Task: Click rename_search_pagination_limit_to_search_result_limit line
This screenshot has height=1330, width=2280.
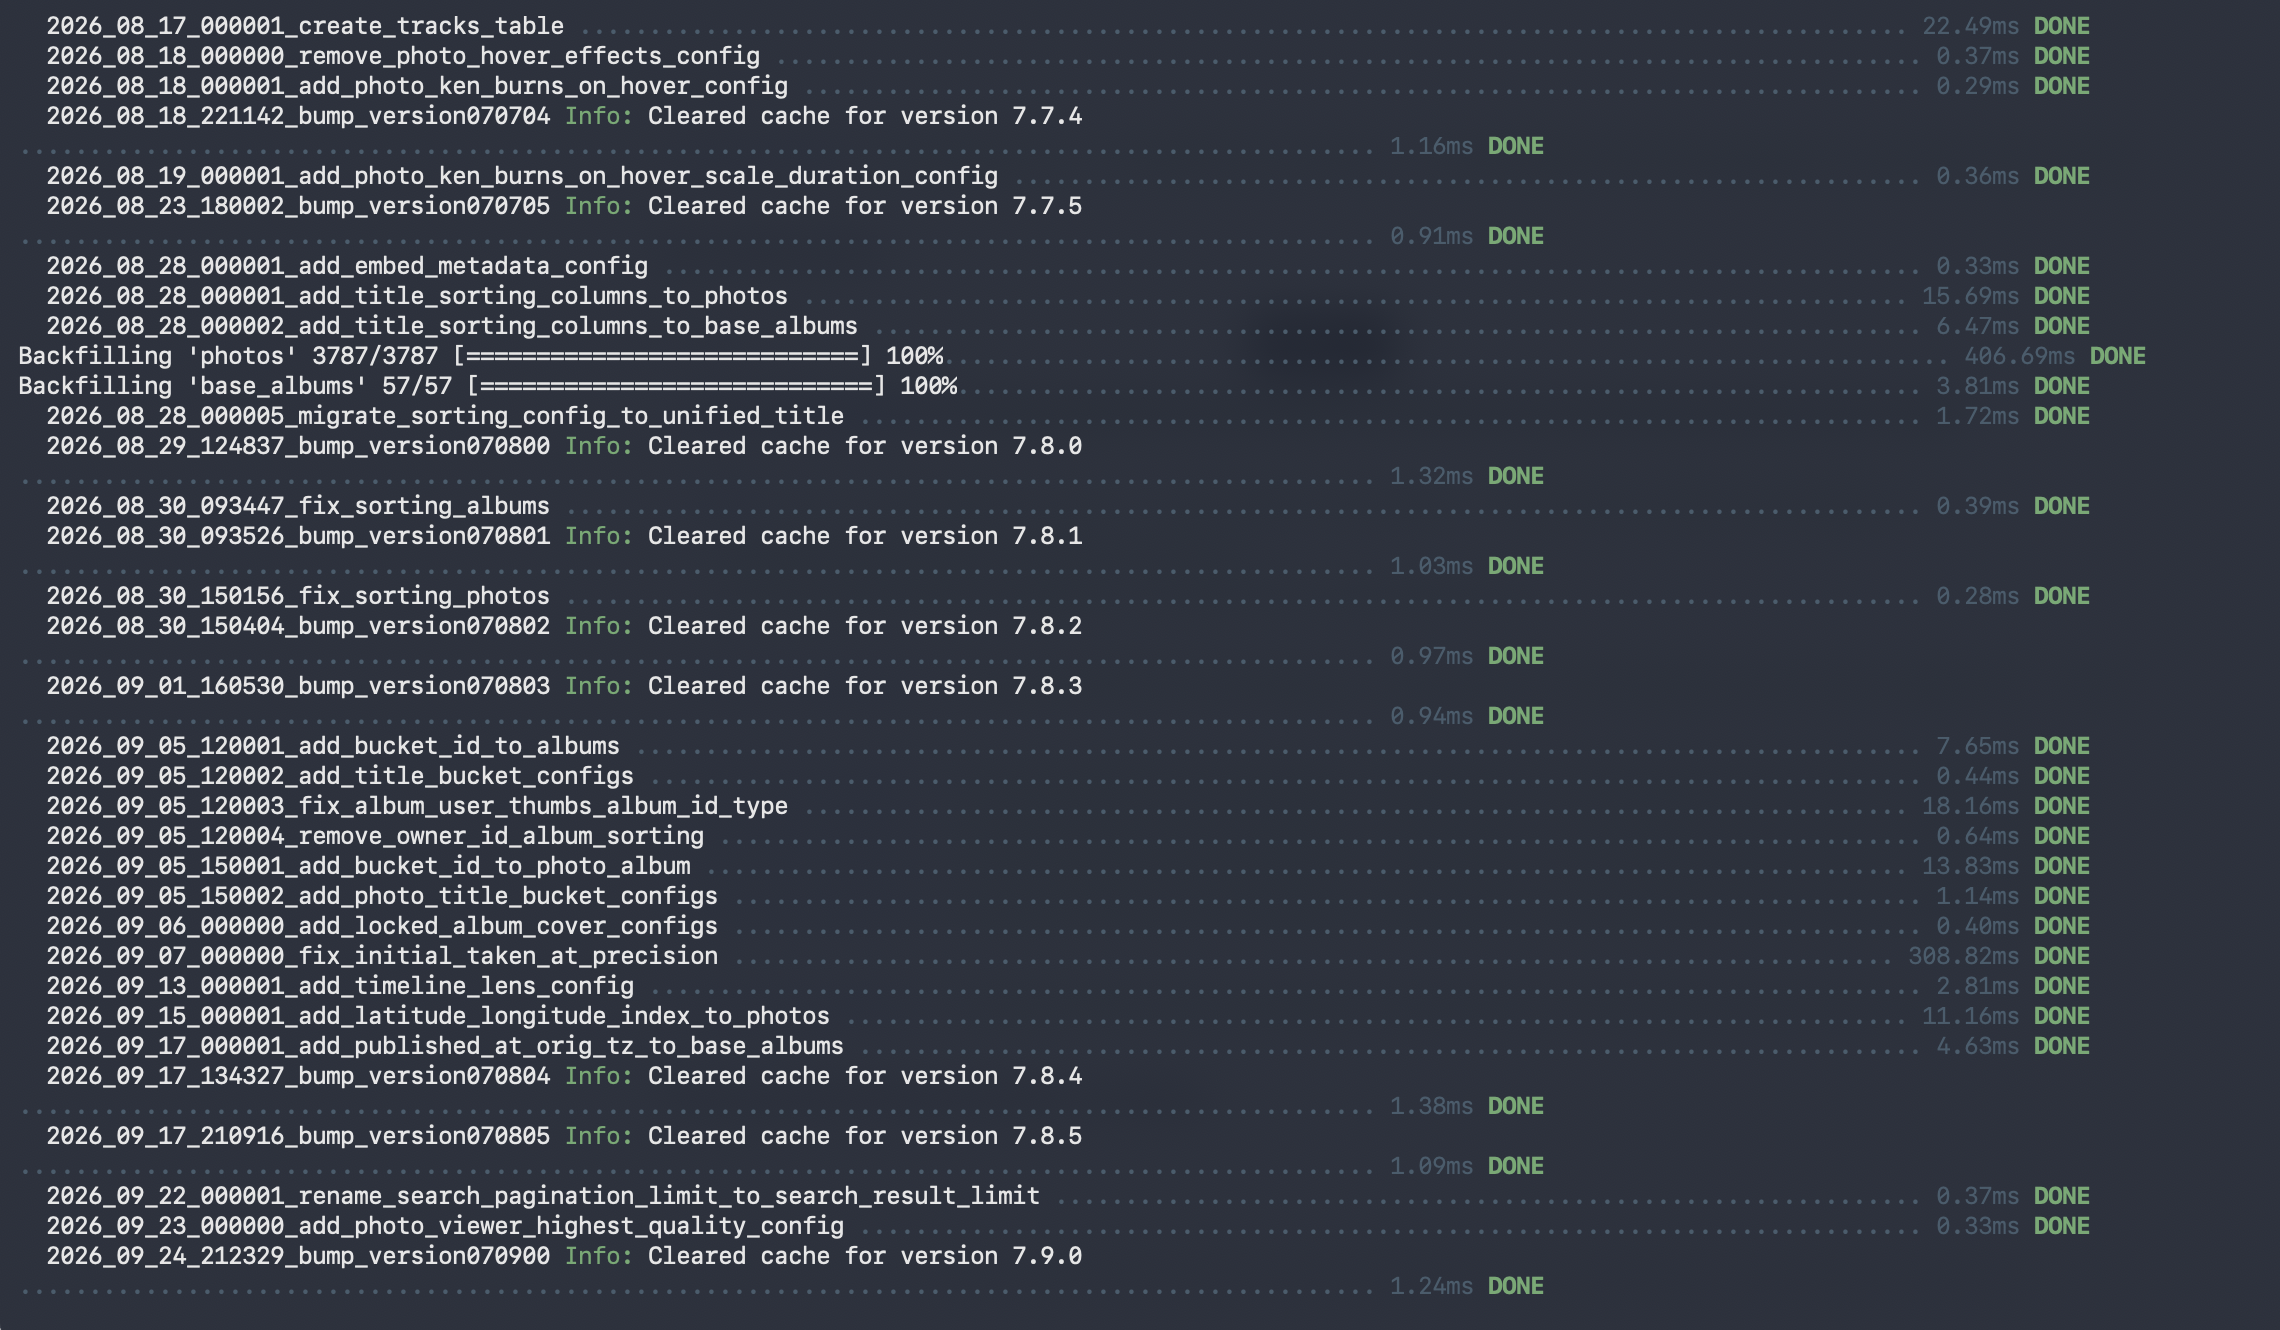Action: tap(543, 1196)
